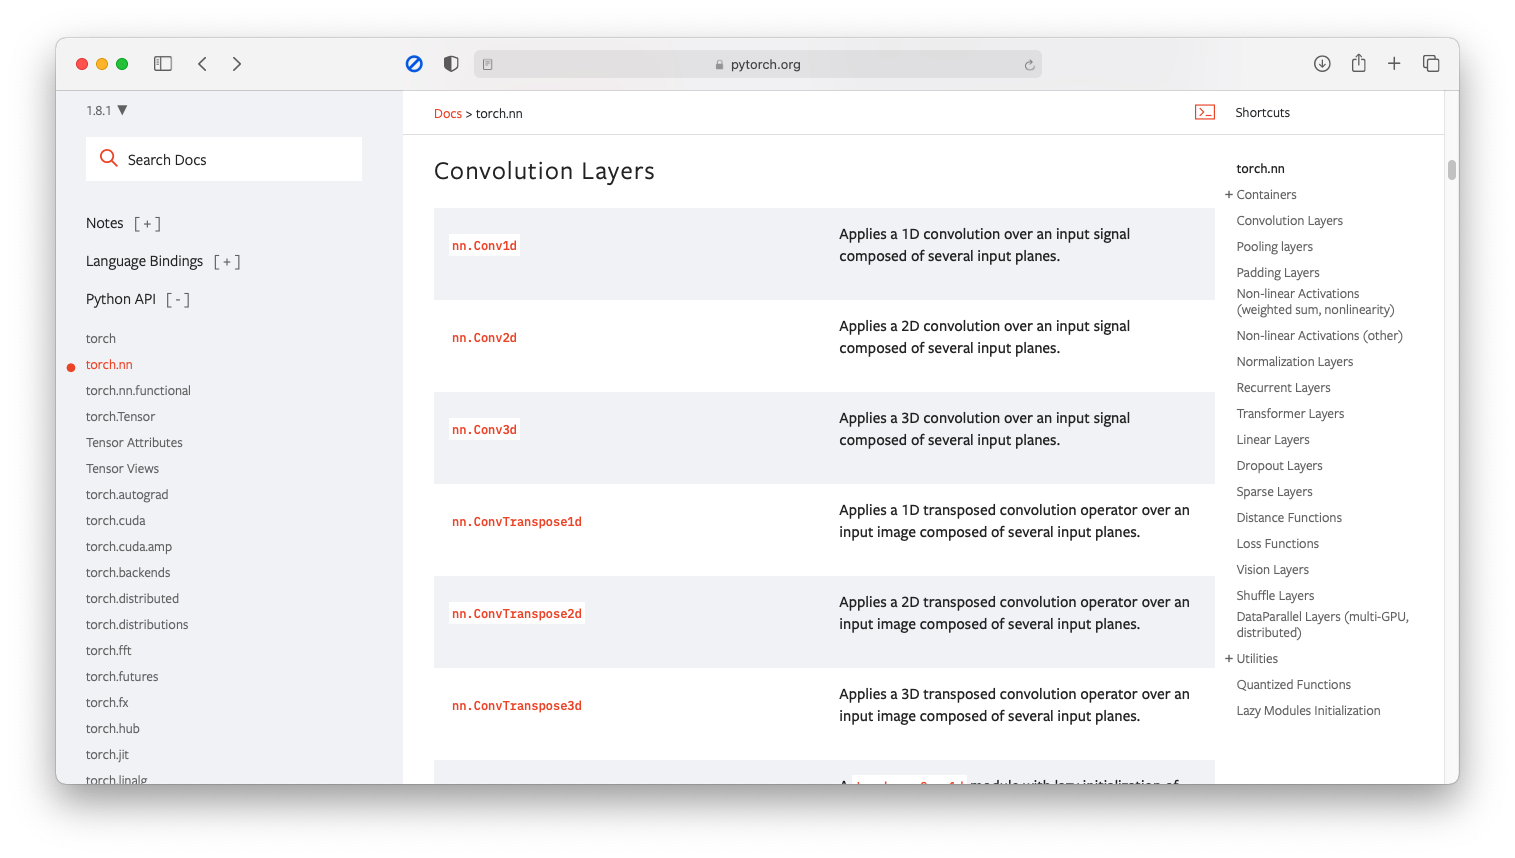
Task: Jump to Padding Layers in outline
Action: pyautogui.click(x=1278, y=273)
